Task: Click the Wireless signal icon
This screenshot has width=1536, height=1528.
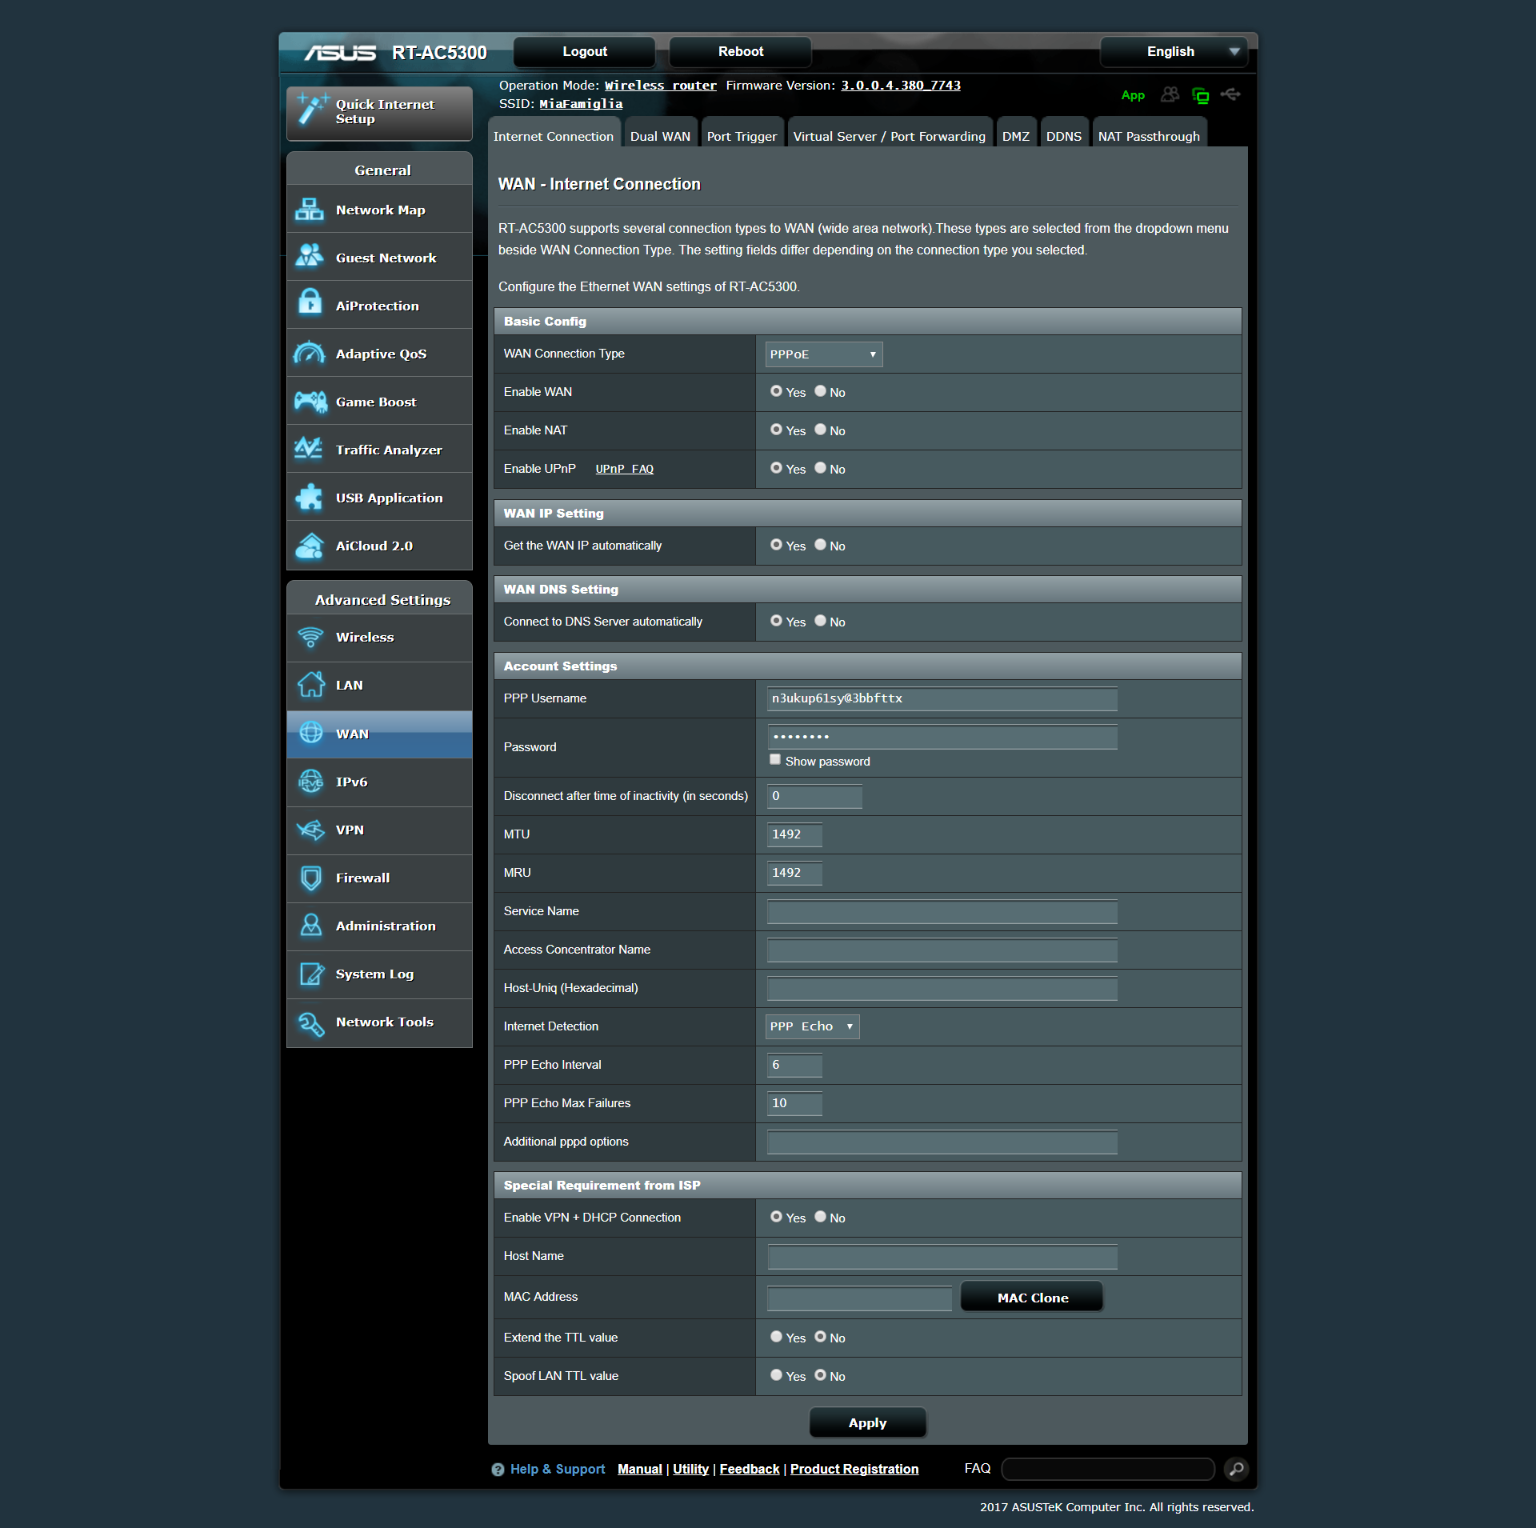Action: [x=311, y=637]
